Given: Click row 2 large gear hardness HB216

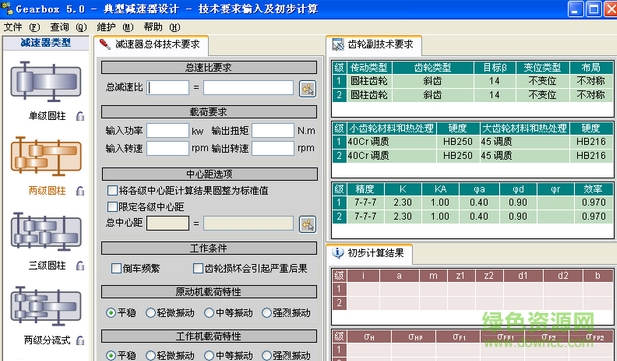Looking at the screenshot, I should coord(591,156).
